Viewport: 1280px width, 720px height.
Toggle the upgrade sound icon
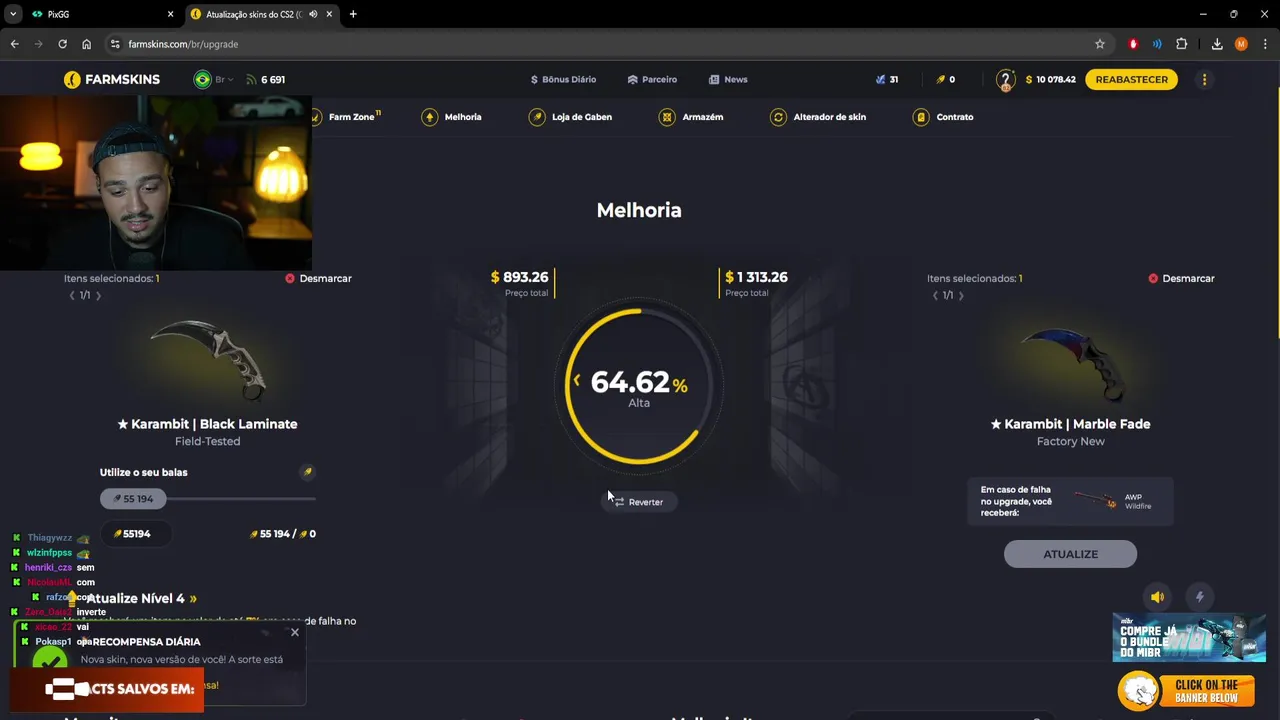(x=1157, y=597)
